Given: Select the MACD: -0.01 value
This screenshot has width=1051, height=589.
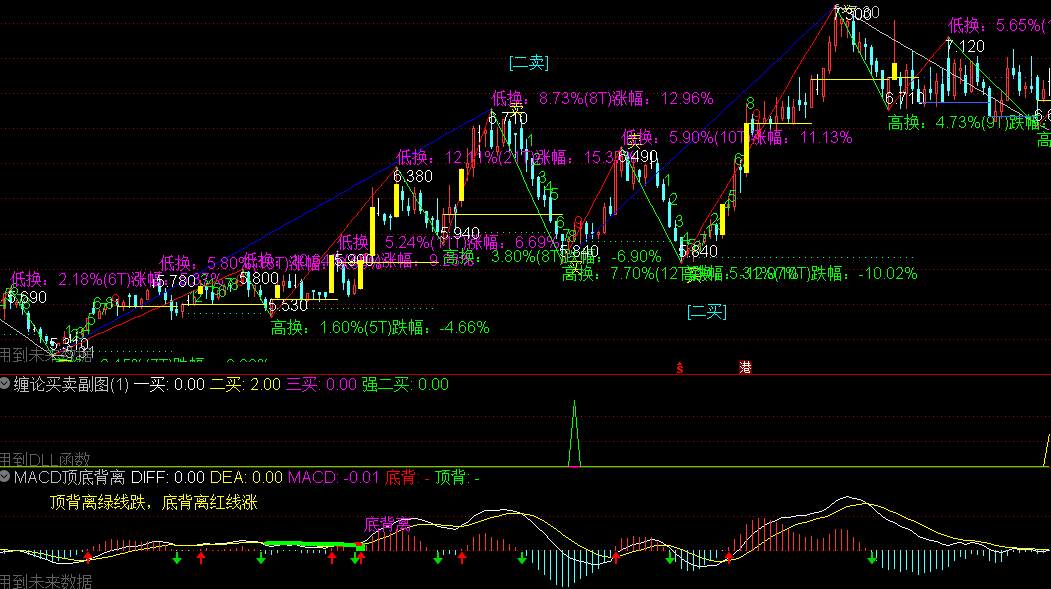Looking at the screenshot, I should click(x=334, y=478).
